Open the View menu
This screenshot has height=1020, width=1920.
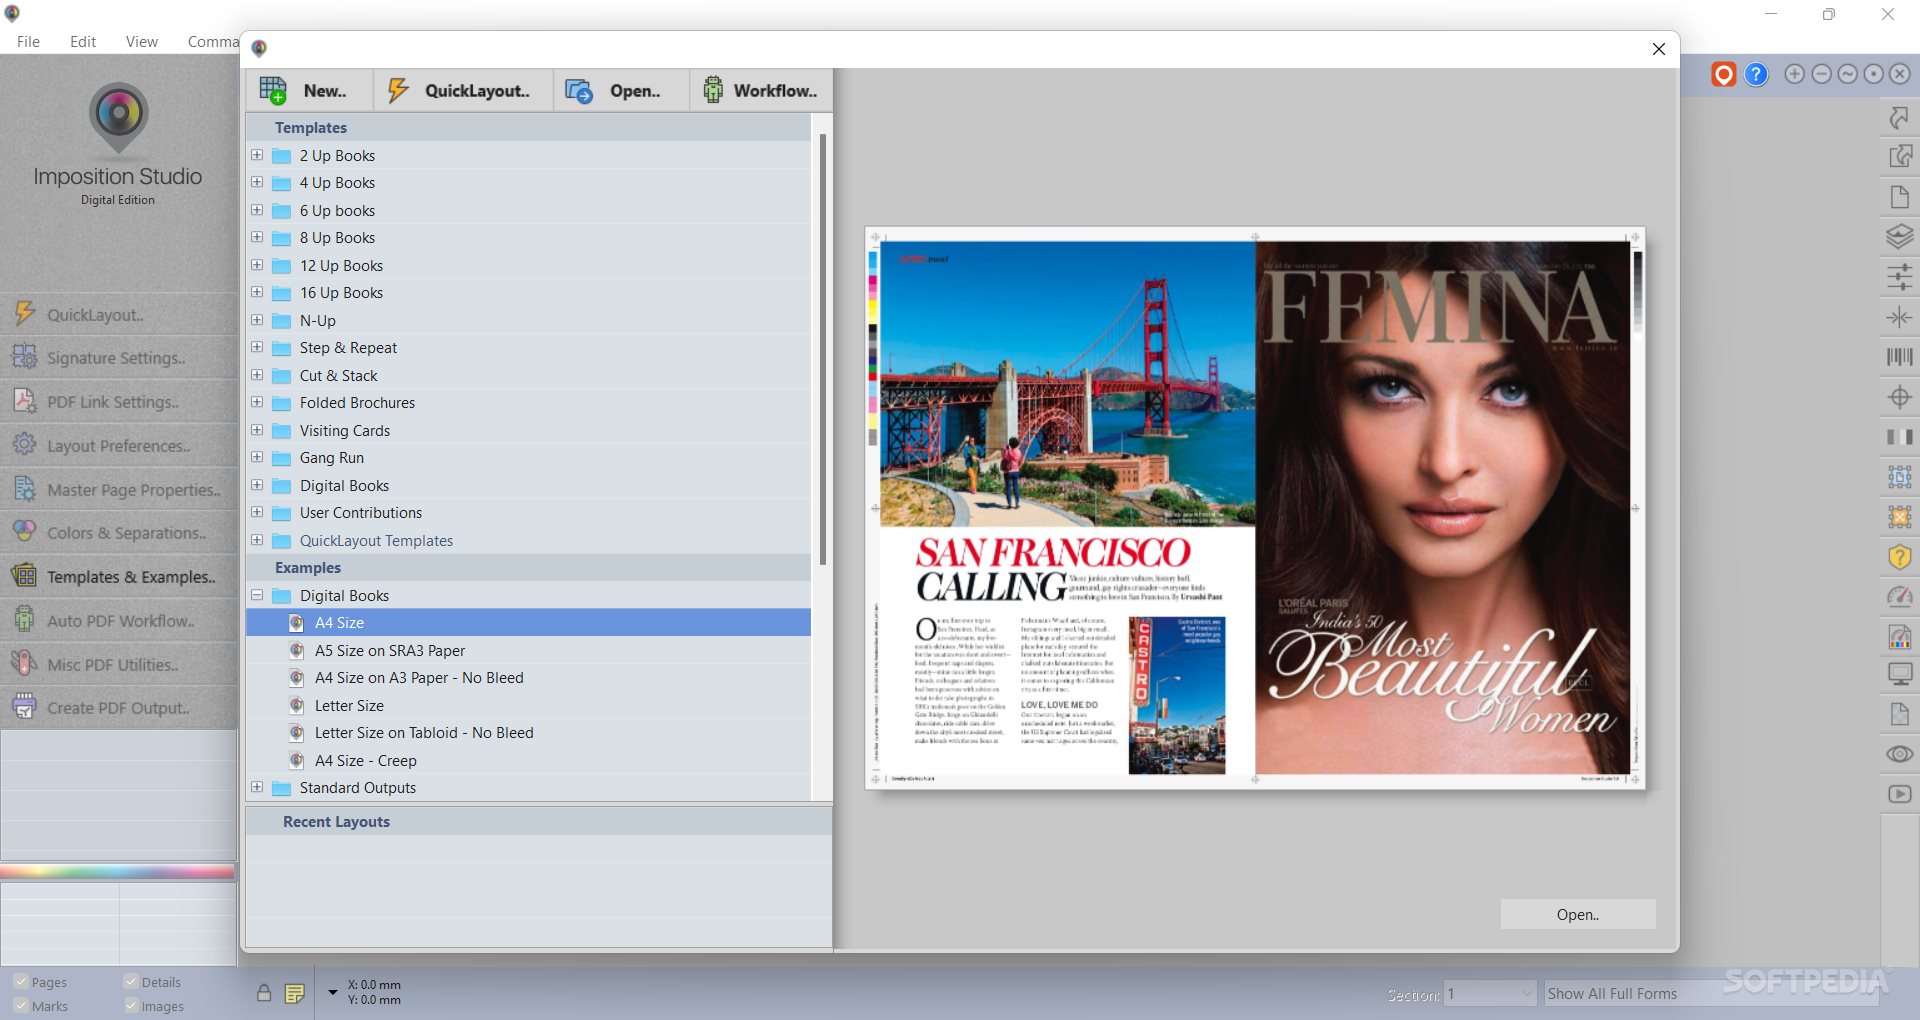(x=142, y=41)
